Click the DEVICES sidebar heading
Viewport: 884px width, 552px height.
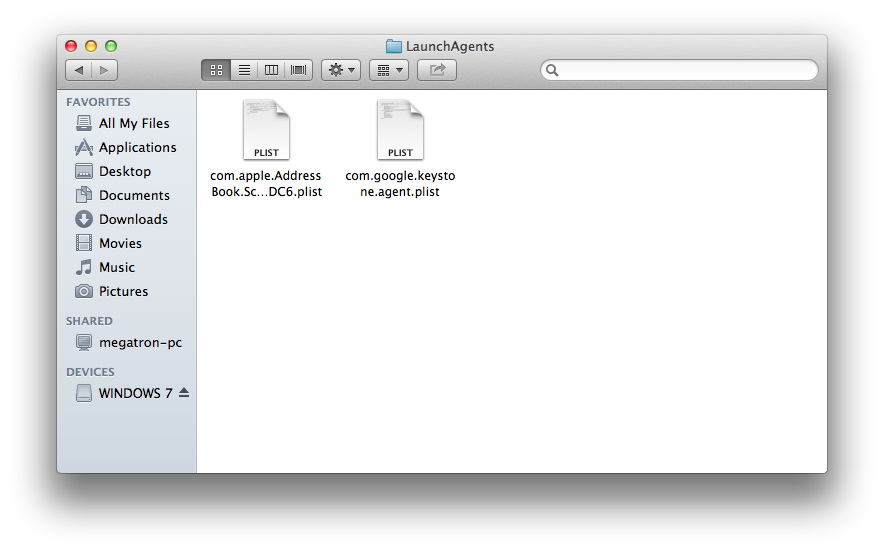[90, 372]
